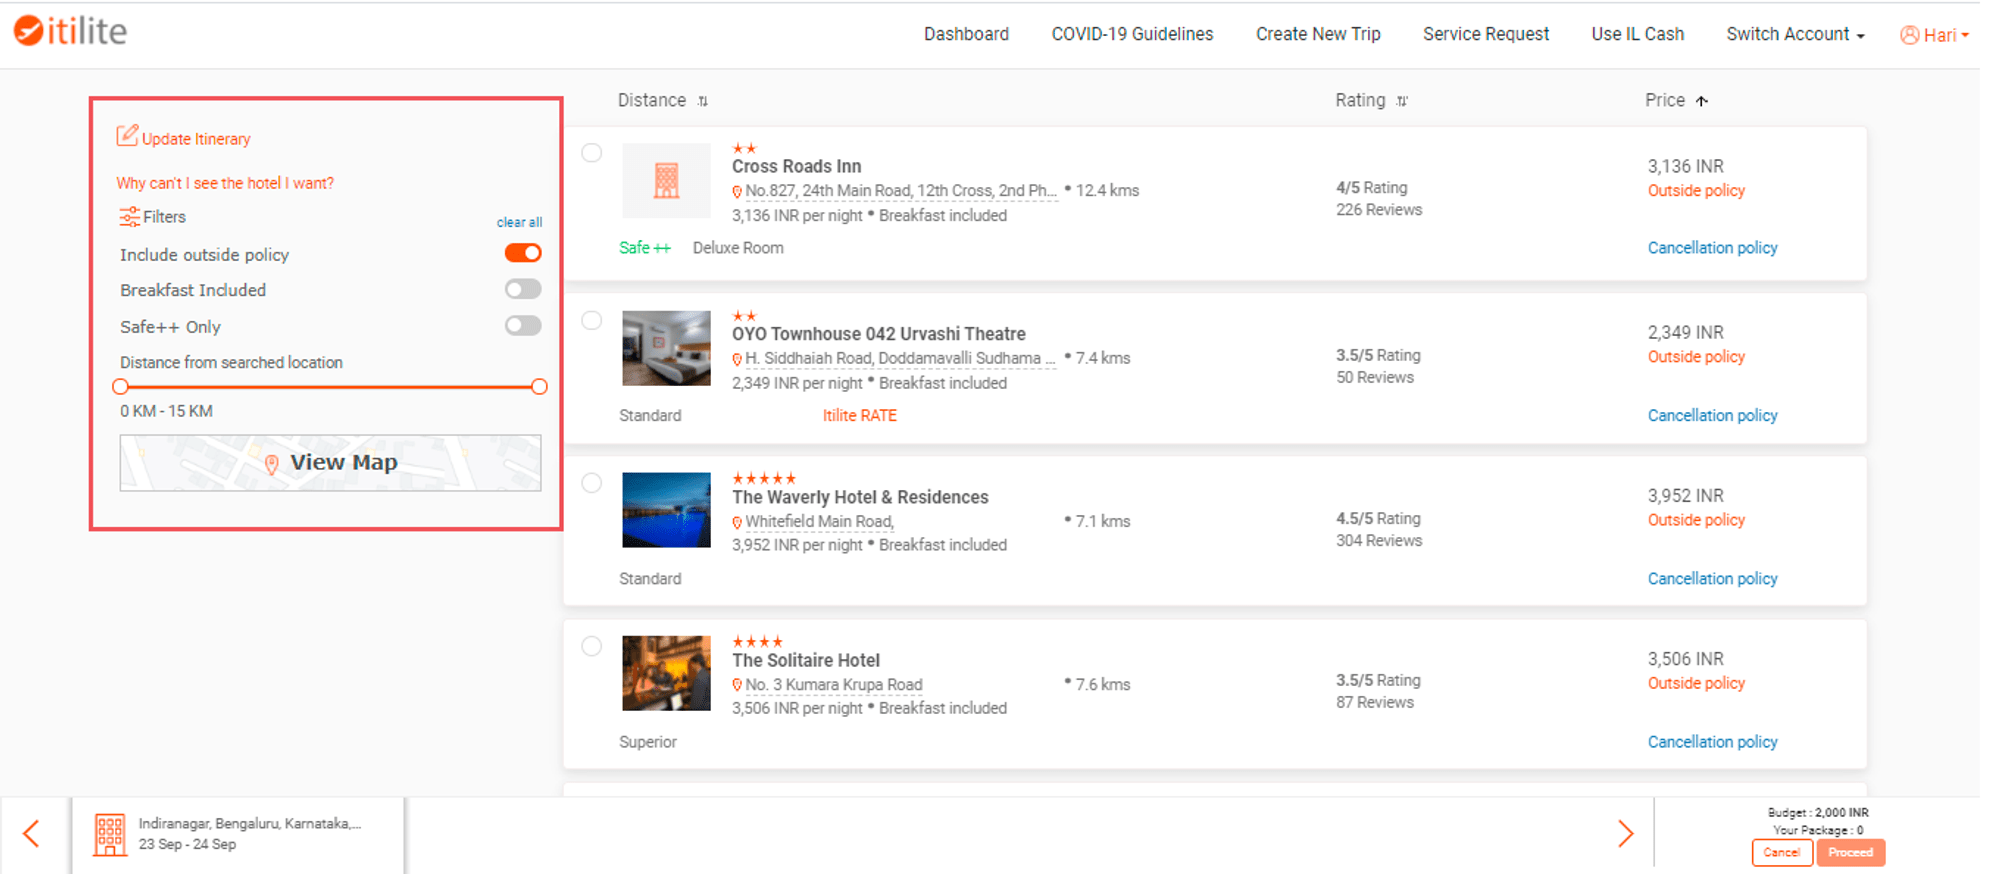Open The Waverly Hotel photo
The height and width of the screenshot is (874, 2000).
(666, 510)
